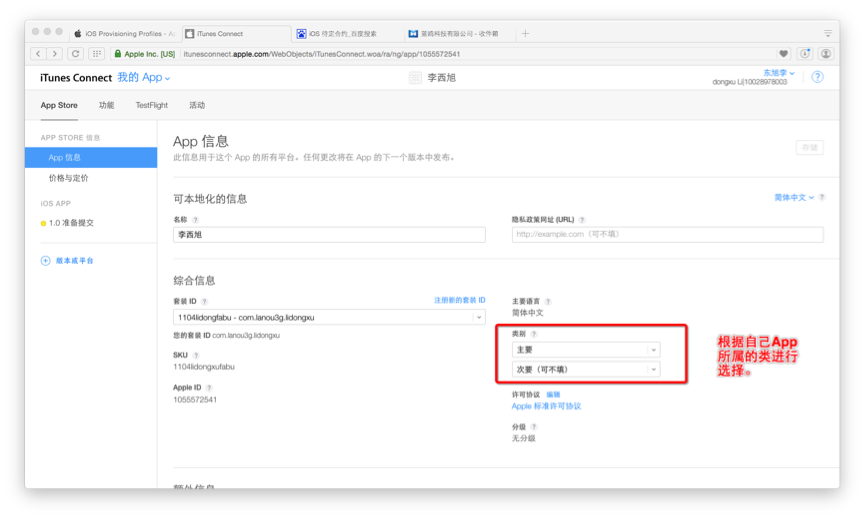
Task: Click help icon next to SKU
Action: pos(196,356)
